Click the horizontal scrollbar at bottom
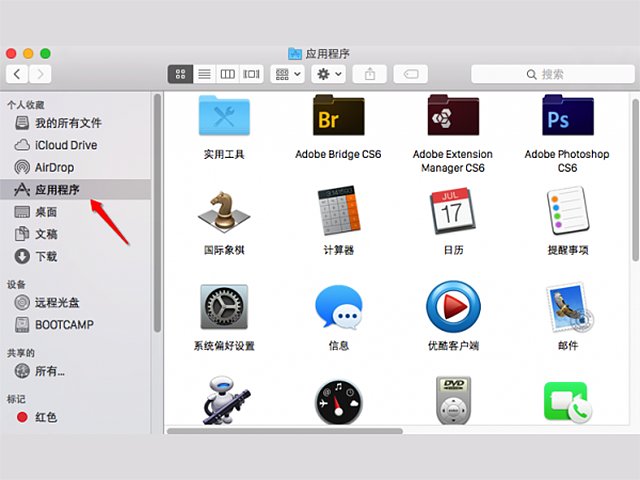 click(285, 431)
